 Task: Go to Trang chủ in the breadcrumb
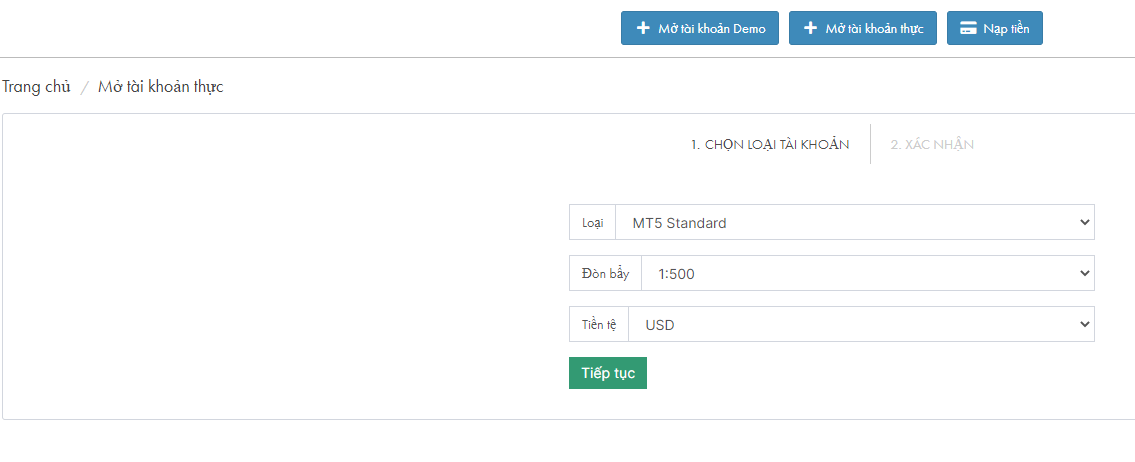click(36, 87)
